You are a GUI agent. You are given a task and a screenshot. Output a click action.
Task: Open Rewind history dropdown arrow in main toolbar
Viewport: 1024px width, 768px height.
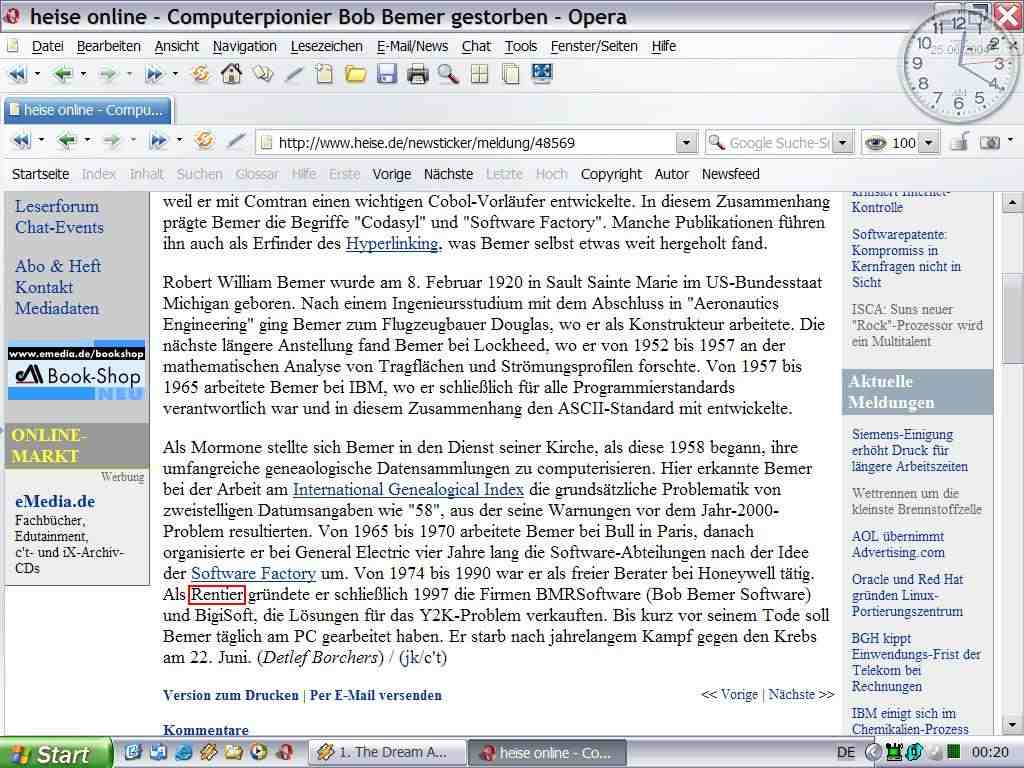click(37, 74)
